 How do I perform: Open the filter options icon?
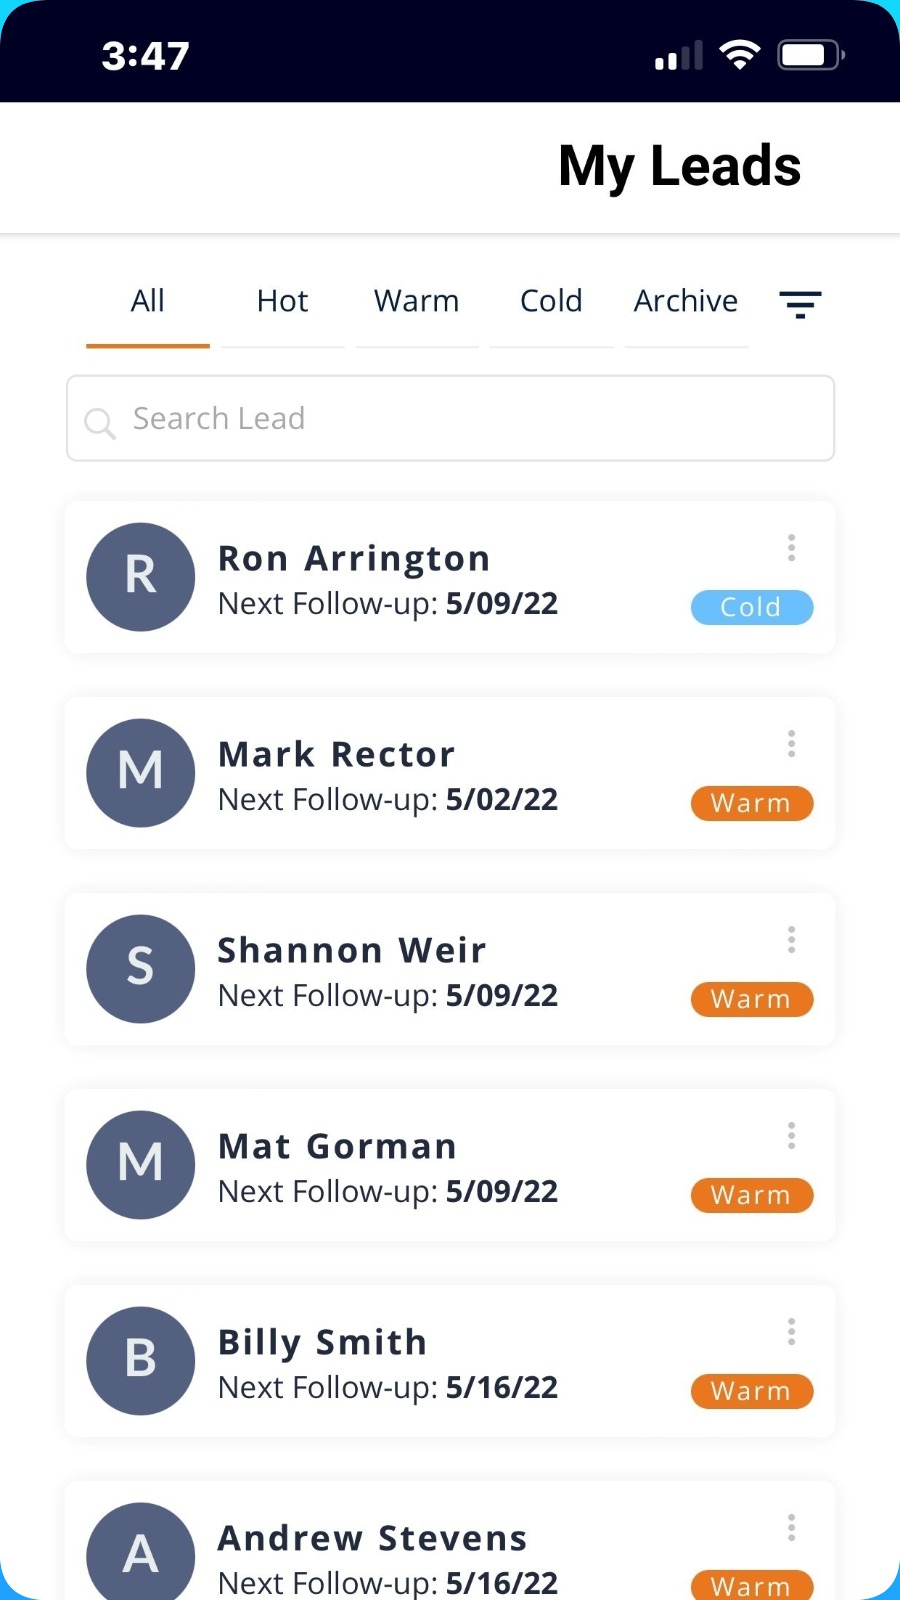[800, 304]
